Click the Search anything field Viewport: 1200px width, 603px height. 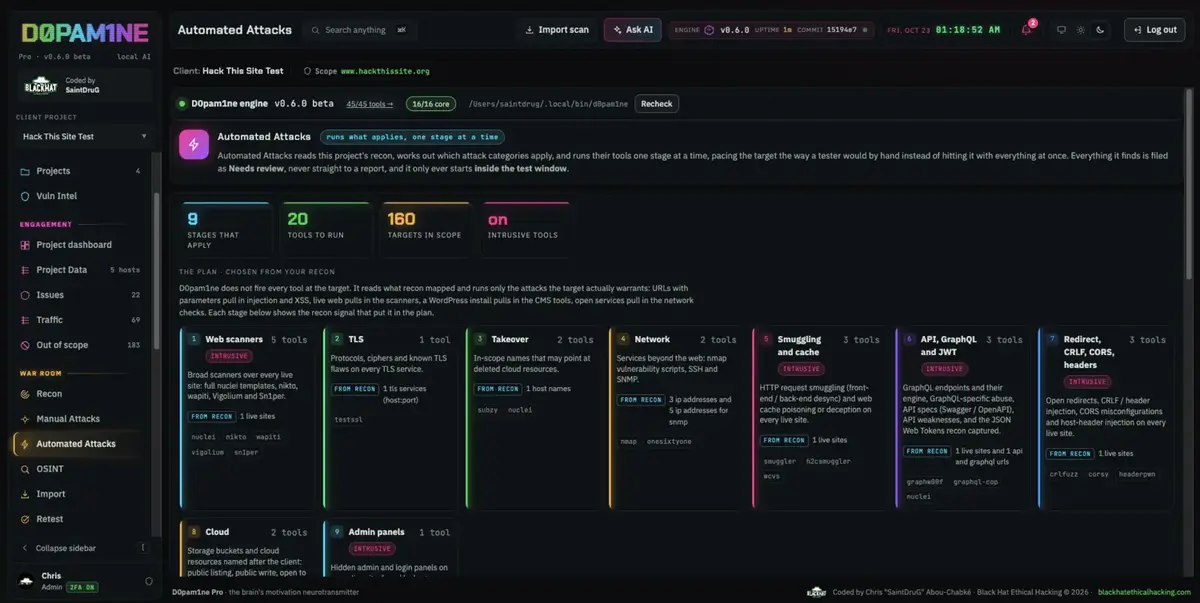pos(360,30)
